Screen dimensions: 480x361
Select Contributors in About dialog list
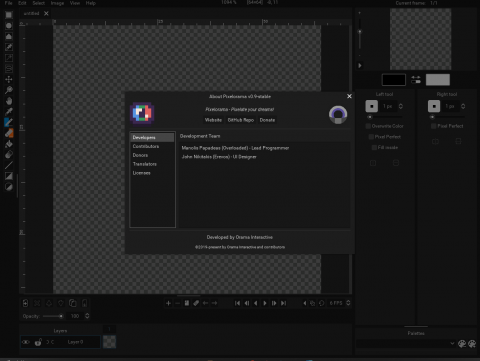click(152, 146)
